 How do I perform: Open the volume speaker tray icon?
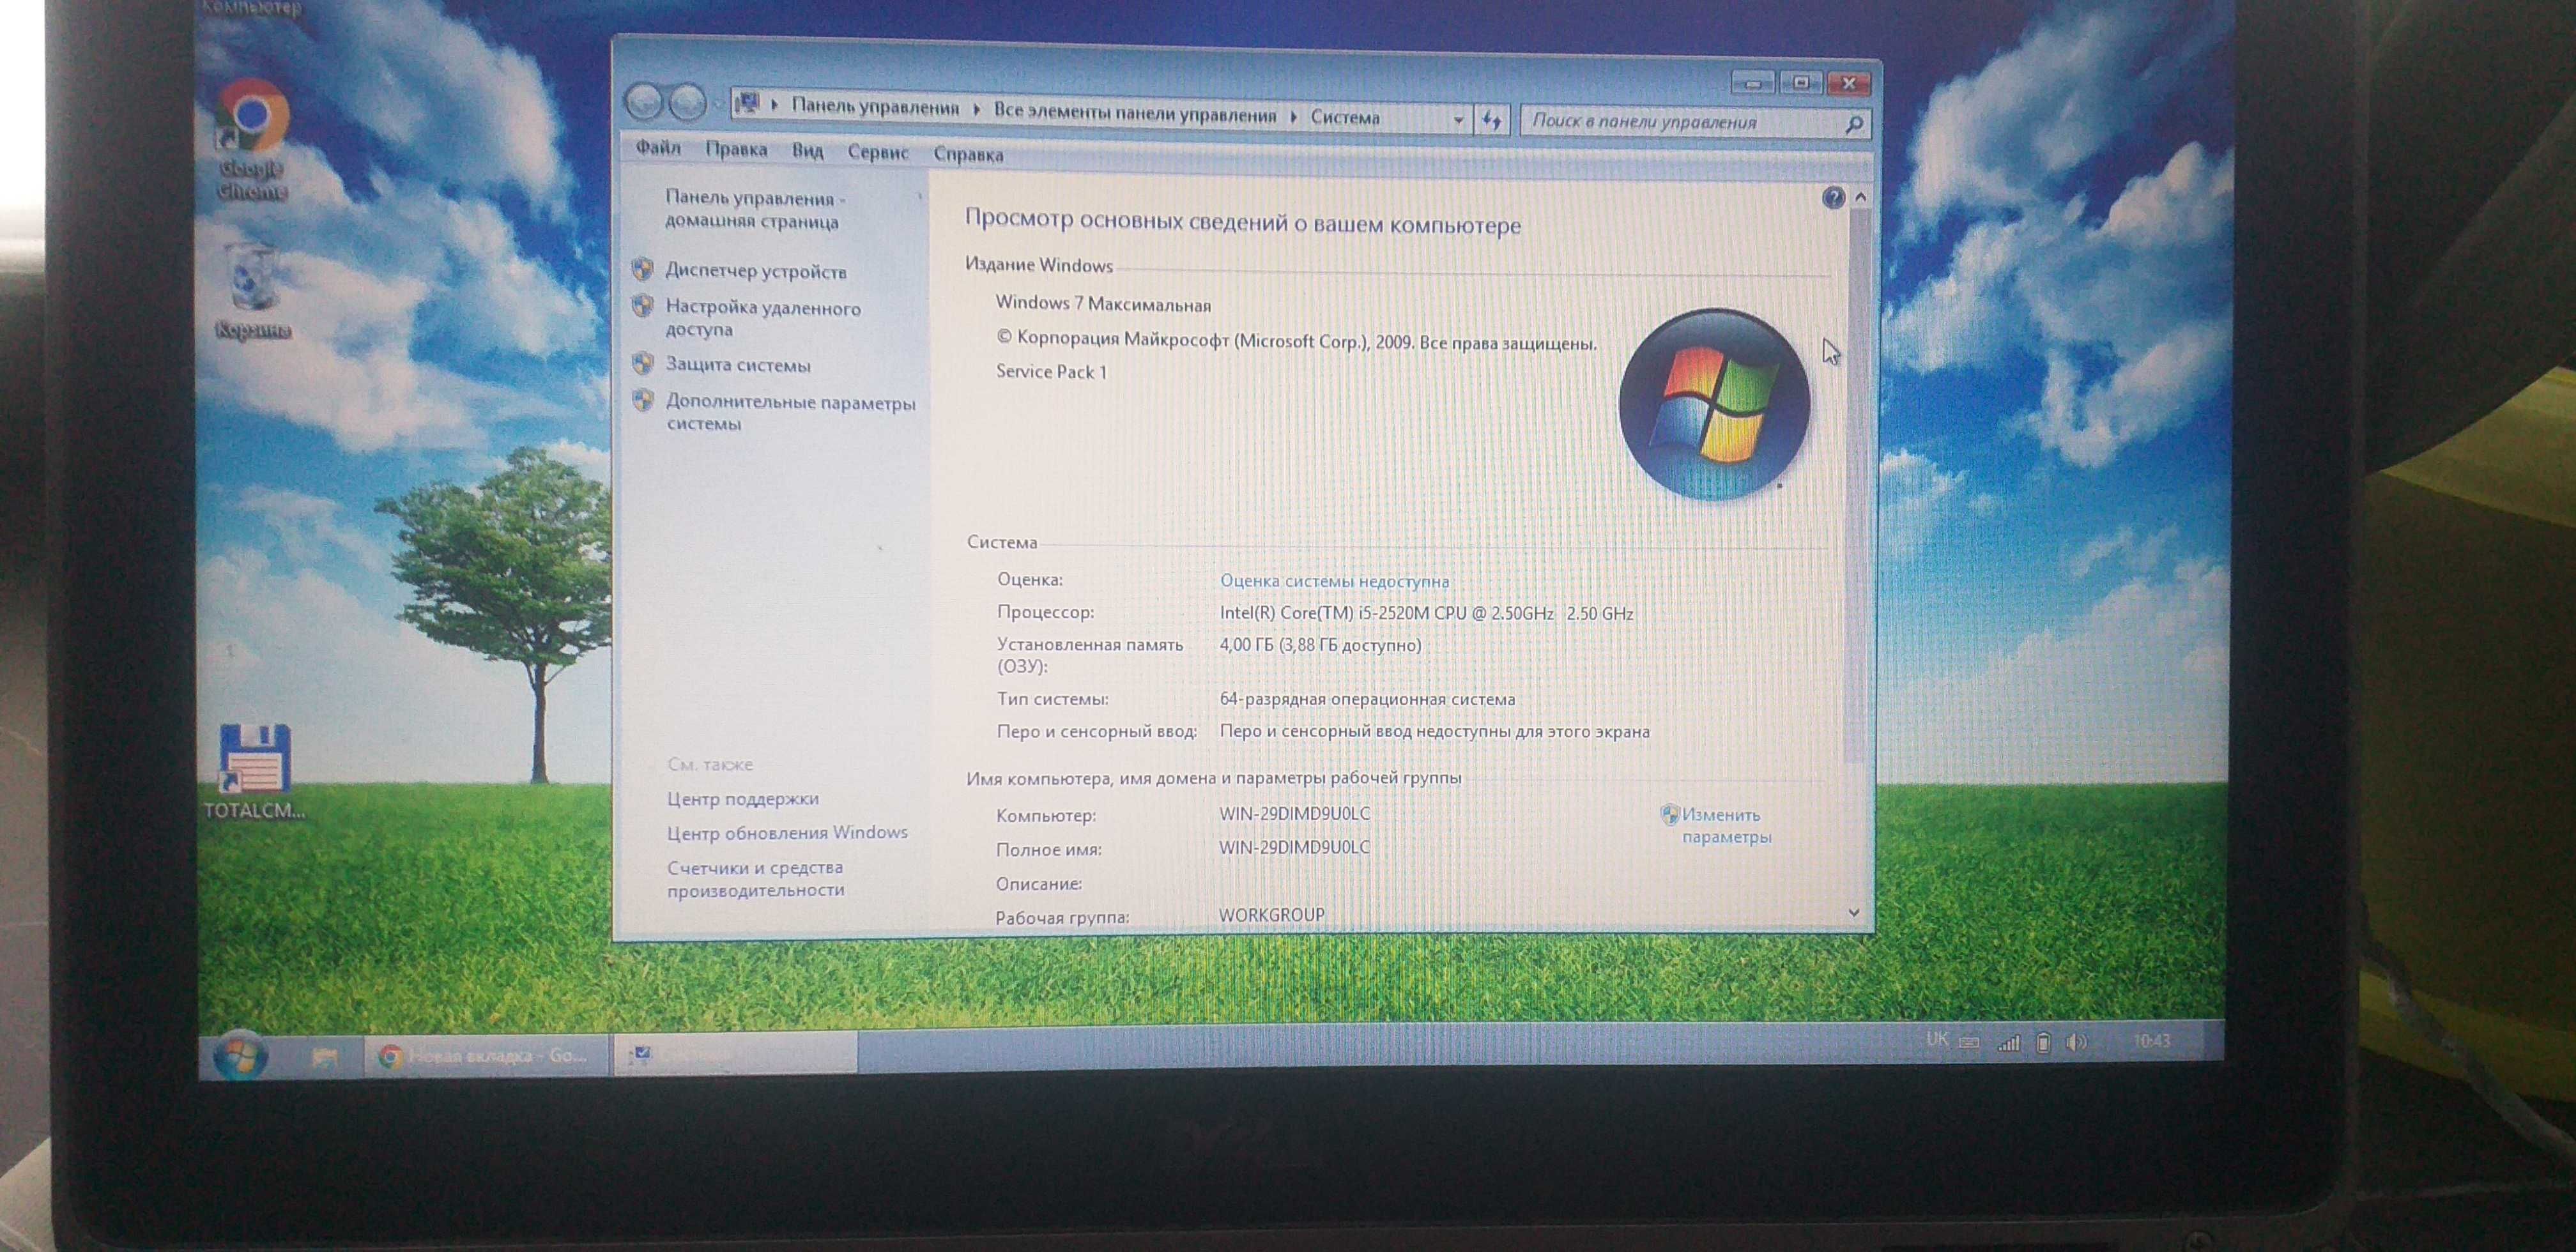click(x=2076, y=1042)
